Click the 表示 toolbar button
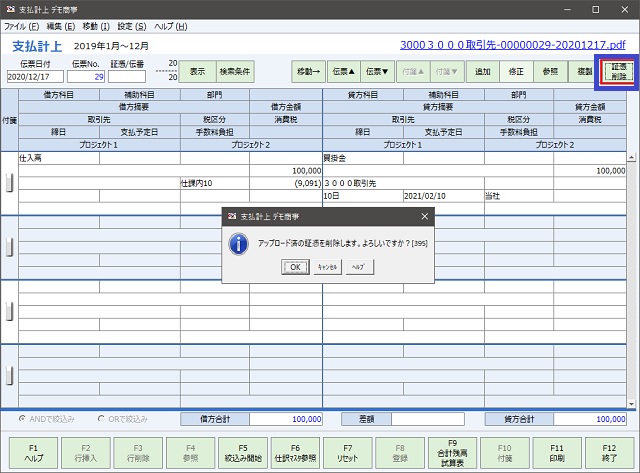Image resolution: width=640 pixels, height=473 pixels. click(197, 71)
